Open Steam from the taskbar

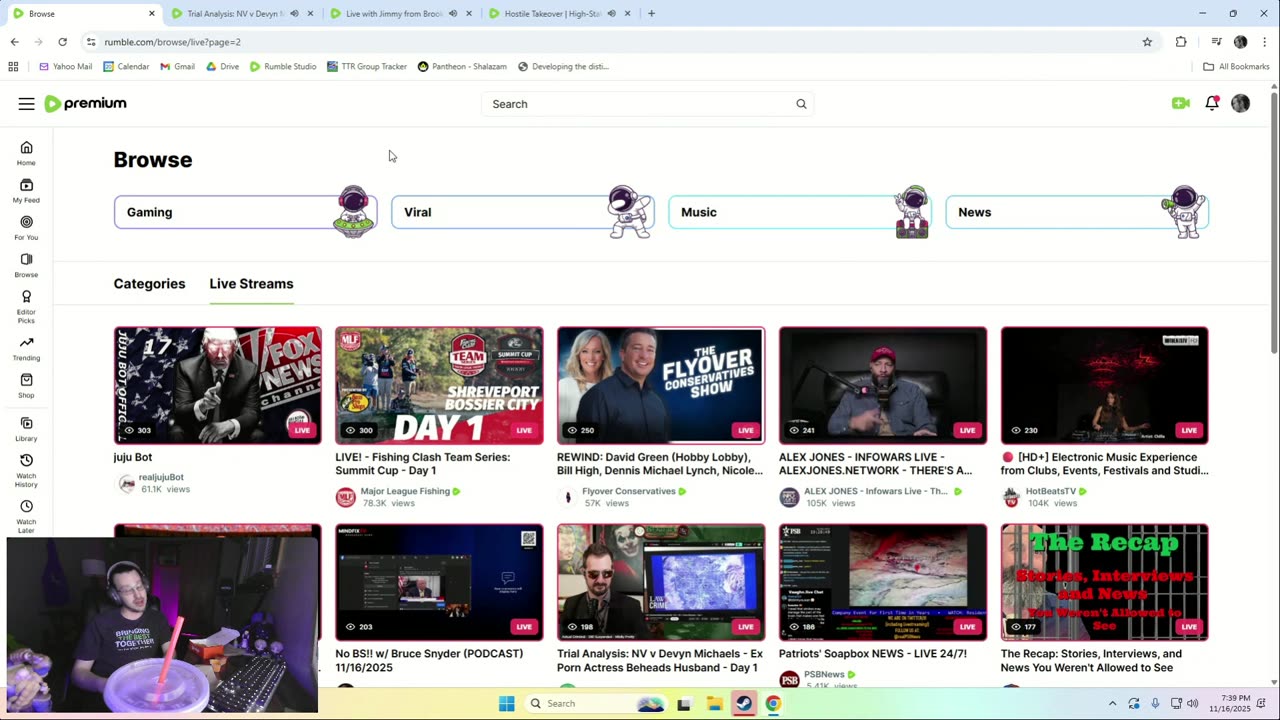(744, 703)
